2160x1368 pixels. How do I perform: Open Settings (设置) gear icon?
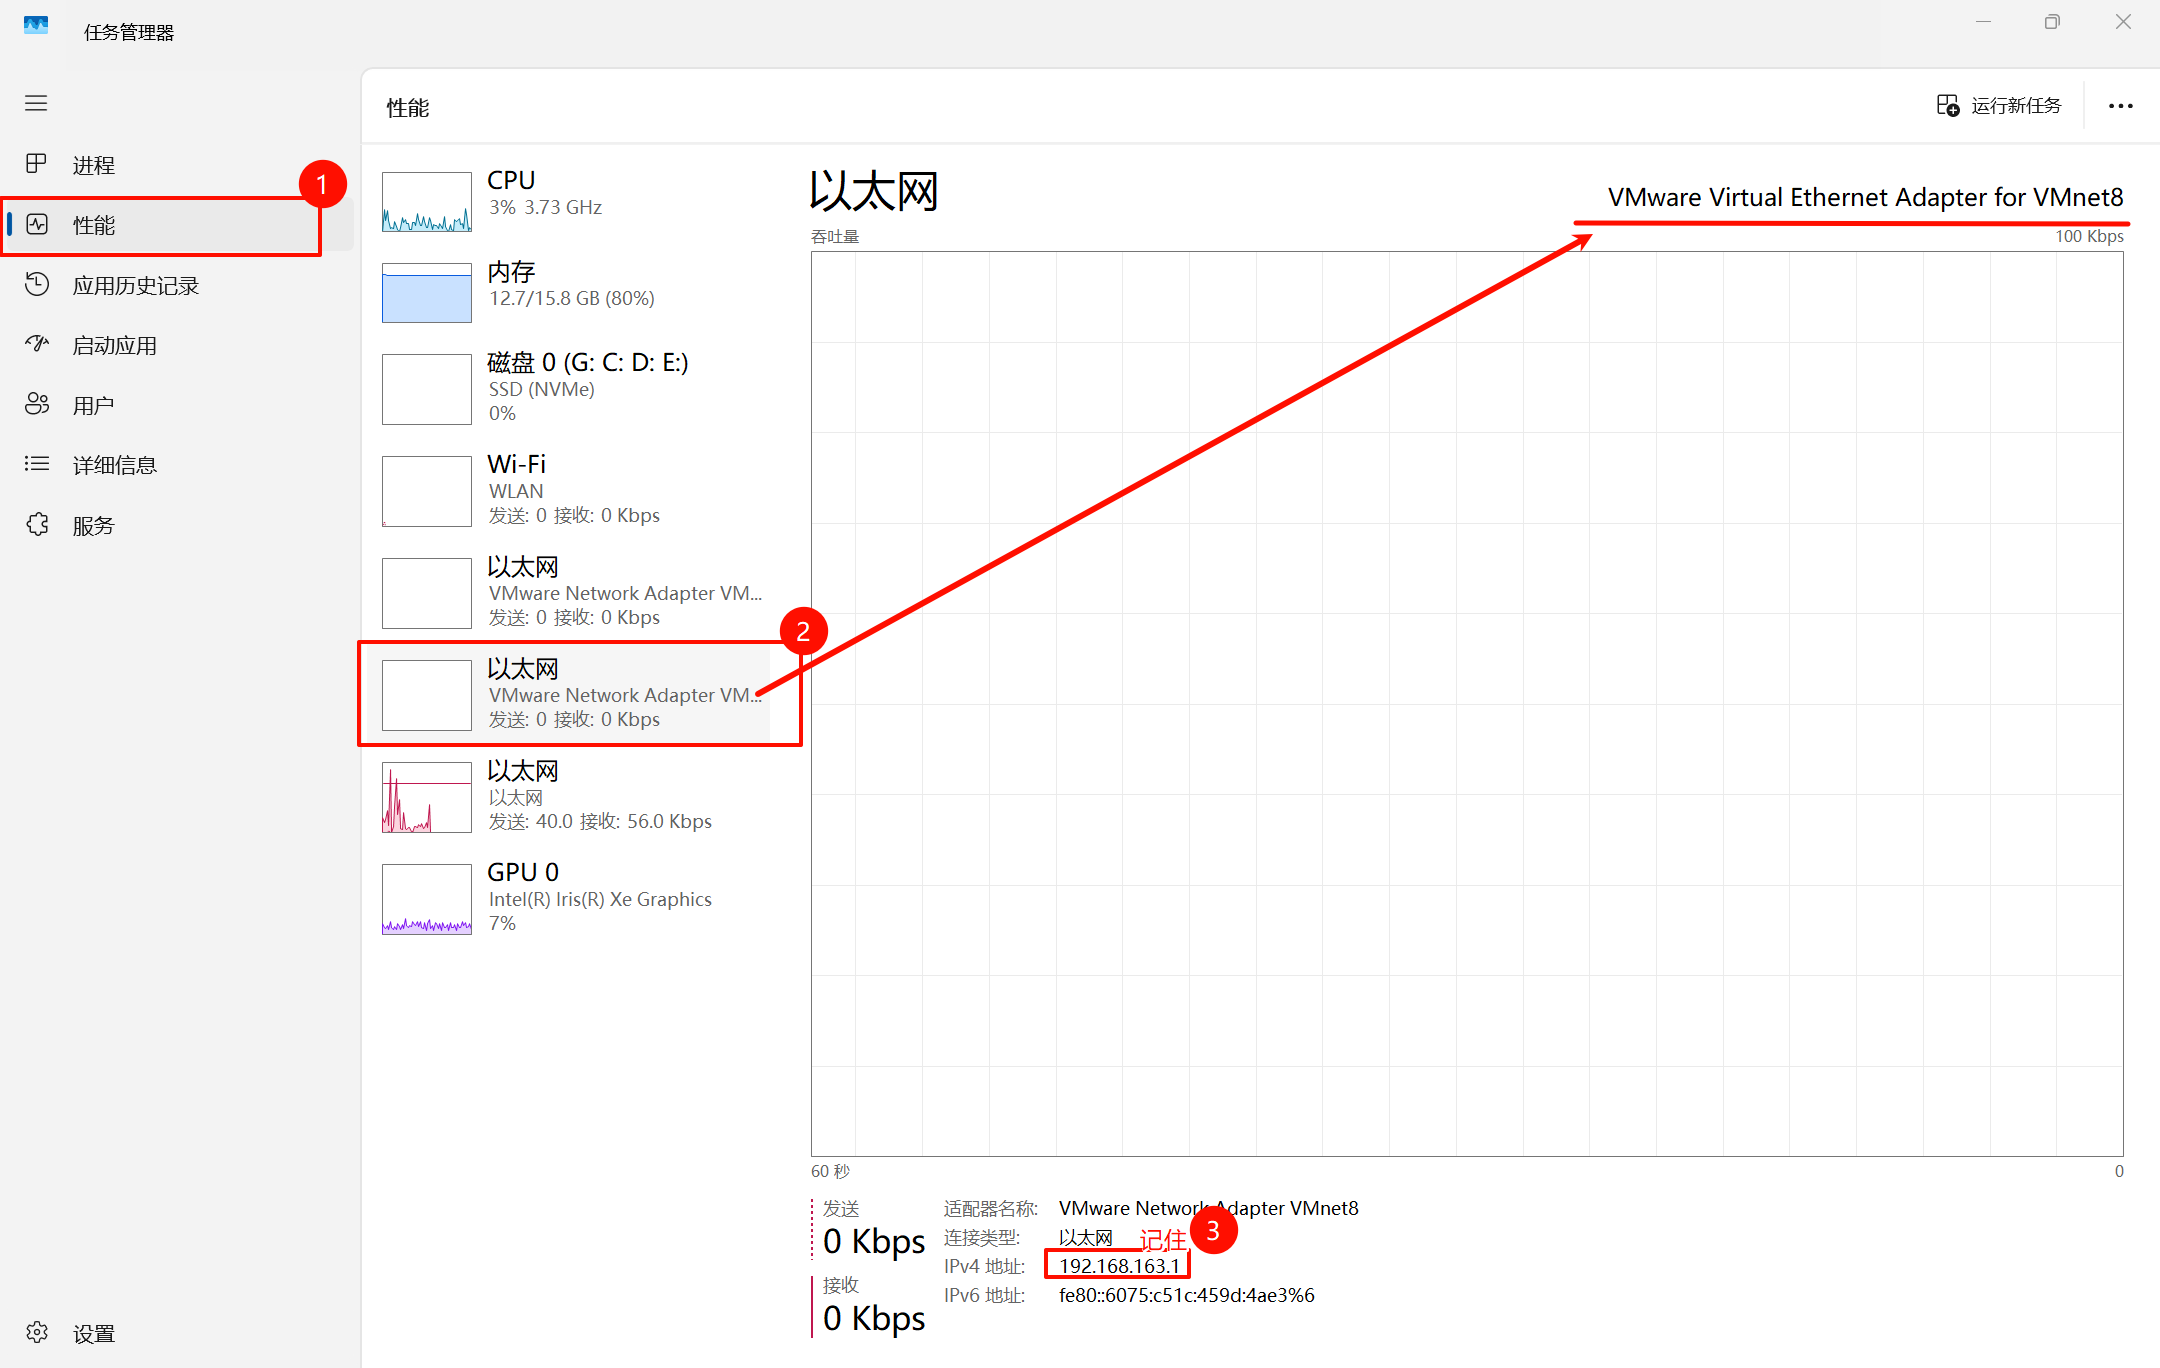click(37, 1332)
